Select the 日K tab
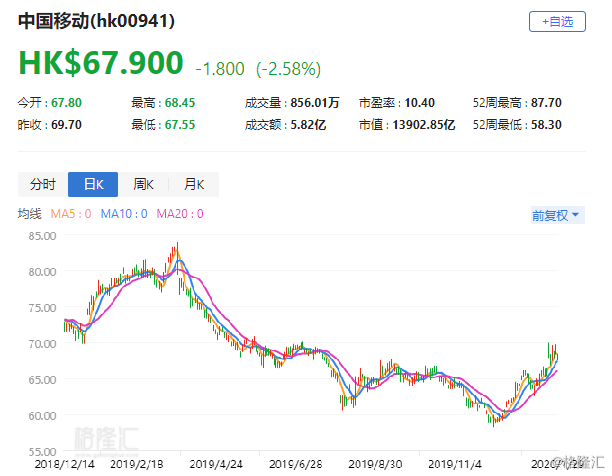 pos(93,184)
